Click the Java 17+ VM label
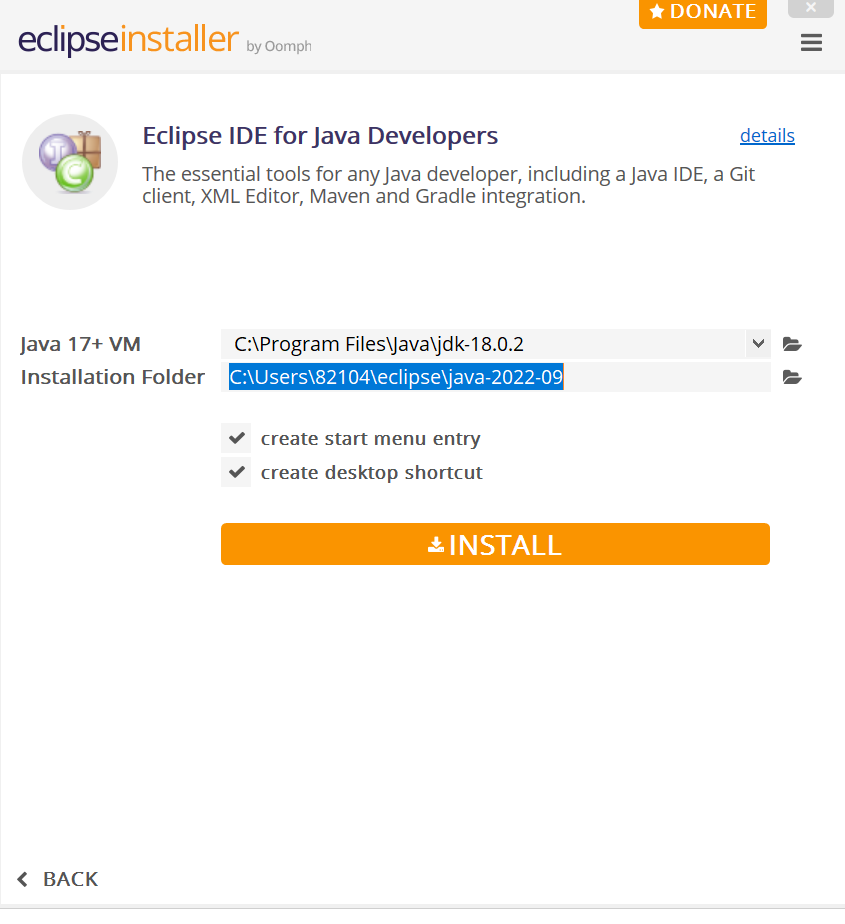This screenshot has width=845, height=924. tap(80, 344)
